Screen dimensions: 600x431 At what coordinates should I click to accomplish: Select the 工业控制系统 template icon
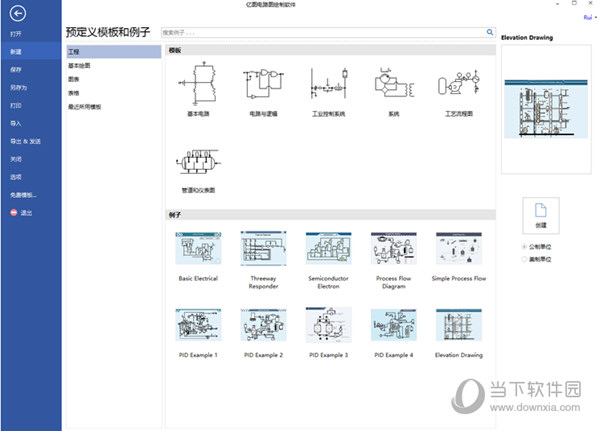click(x=327, y=87)
